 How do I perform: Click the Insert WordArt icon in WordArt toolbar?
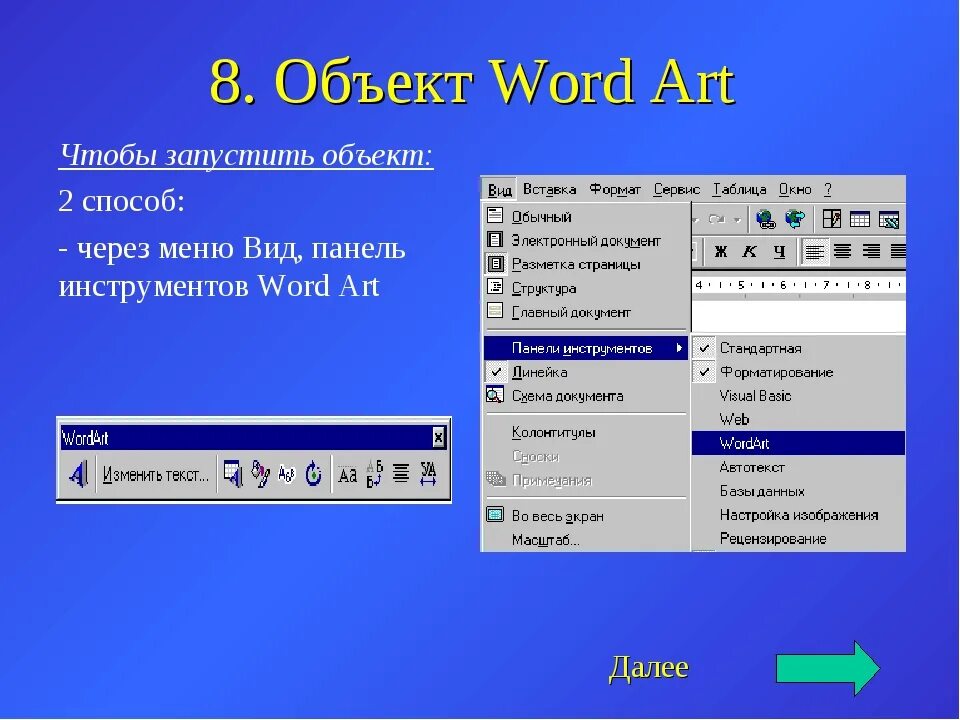coord(78,474)
